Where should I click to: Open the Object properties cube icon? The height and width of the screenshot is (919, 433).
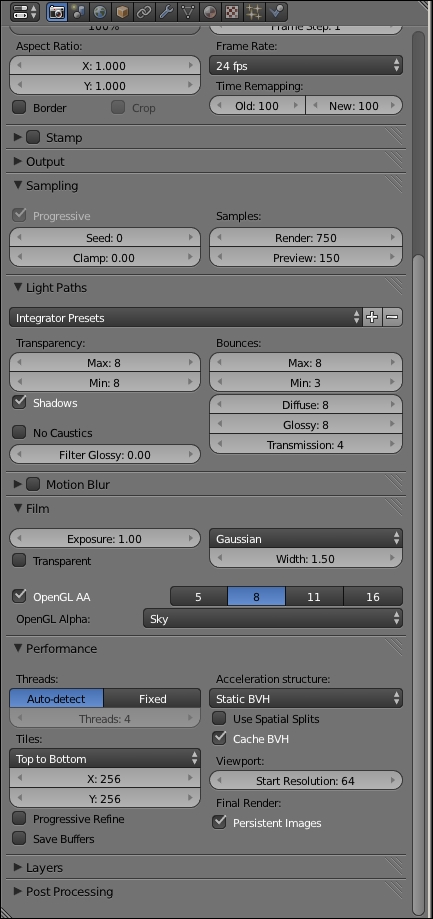tap(122, 11)
